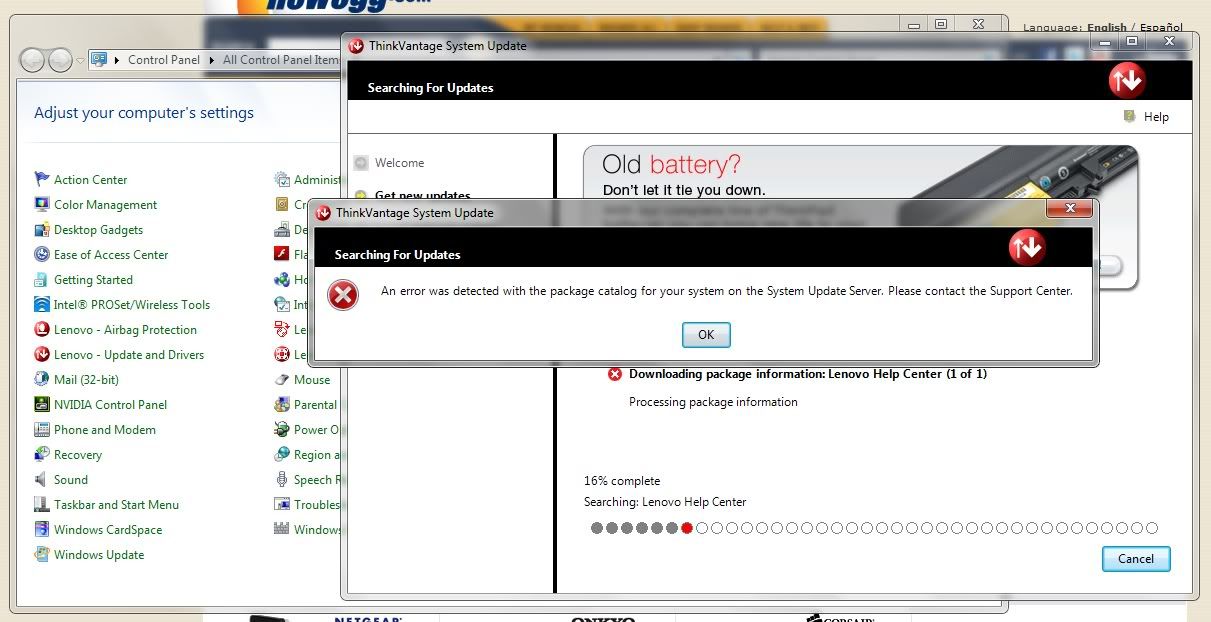1211x622 pixels.
Task: Click the Parental Controls icon
Action: [282, 405]
